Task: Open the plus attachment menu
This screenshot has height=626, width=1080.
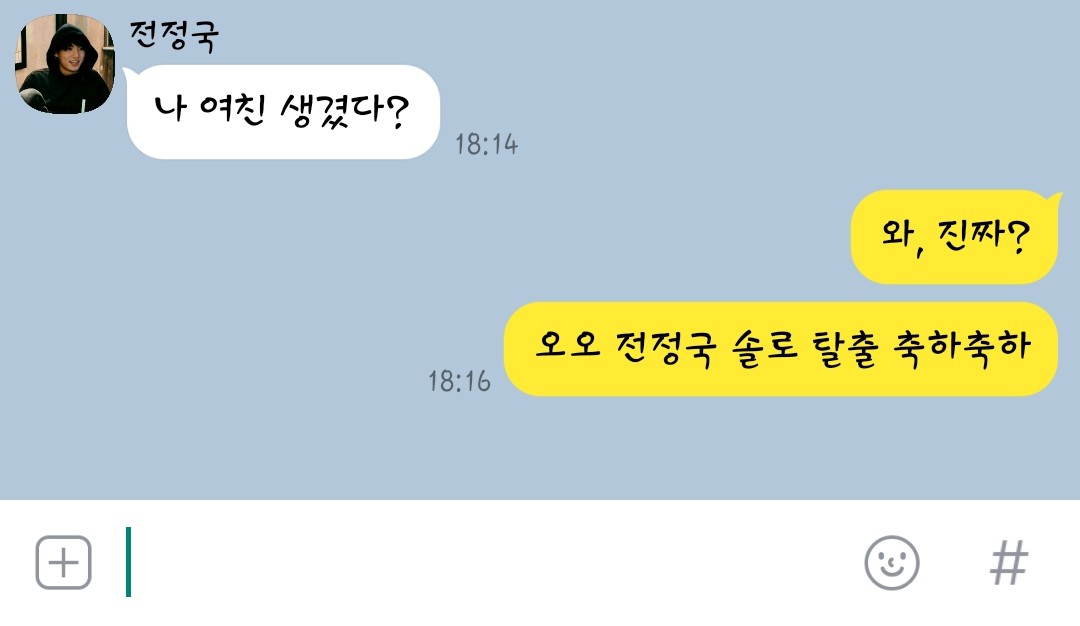Action: point(63,563)
